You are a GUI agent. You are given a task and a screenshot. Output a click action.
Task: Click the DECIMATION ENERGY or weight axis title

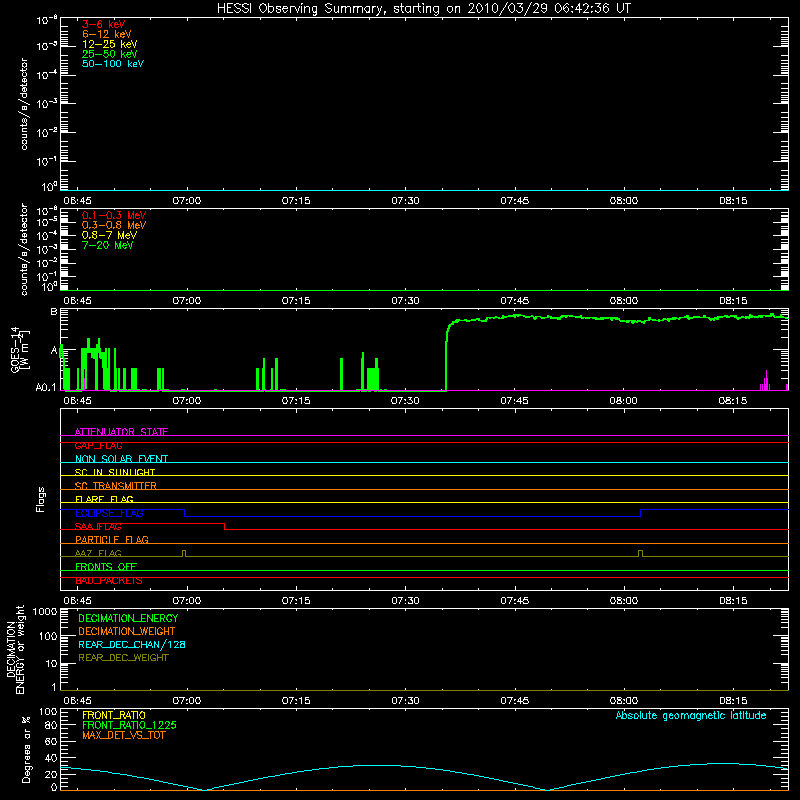coord(15,649)
